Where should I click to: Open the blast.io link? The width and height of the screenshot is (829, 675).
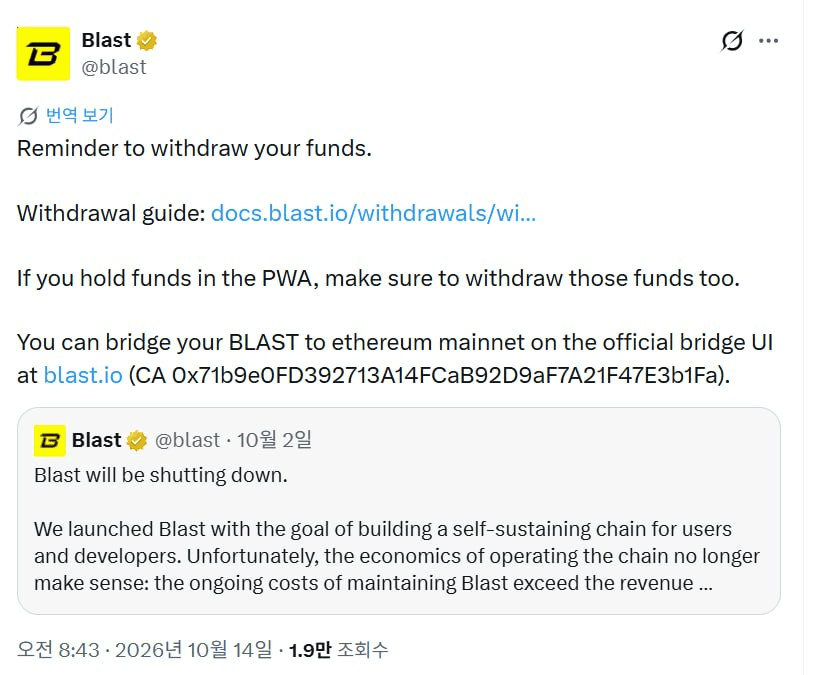click(83, 375)
